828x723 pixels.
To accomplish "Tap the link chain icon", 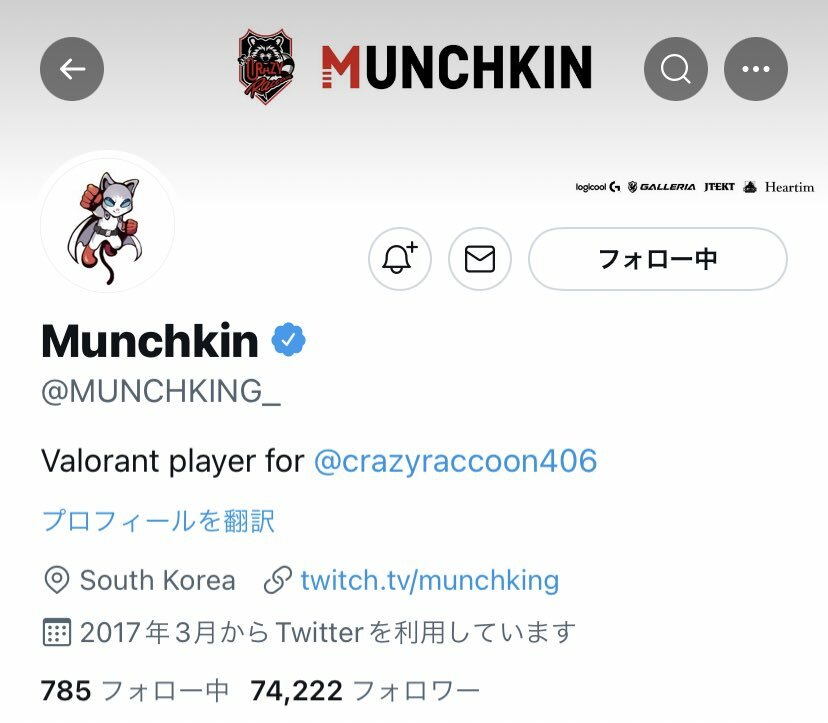I will 277,580.
